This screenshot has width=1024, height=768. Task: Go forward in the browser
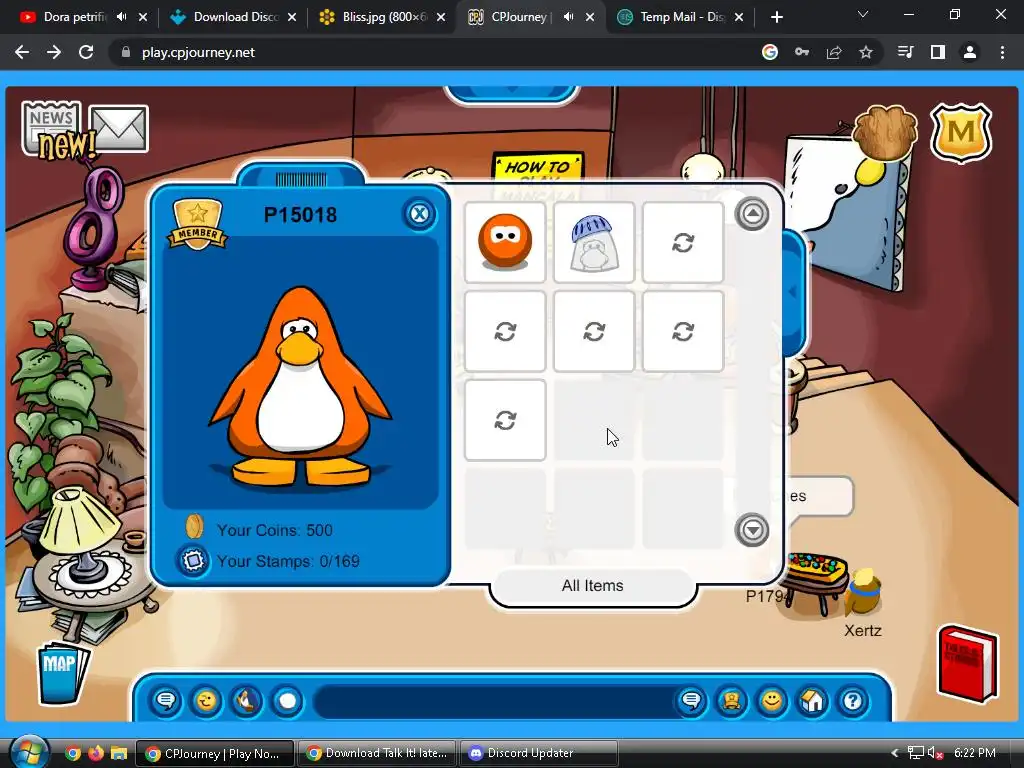click(x=54, y=52)
